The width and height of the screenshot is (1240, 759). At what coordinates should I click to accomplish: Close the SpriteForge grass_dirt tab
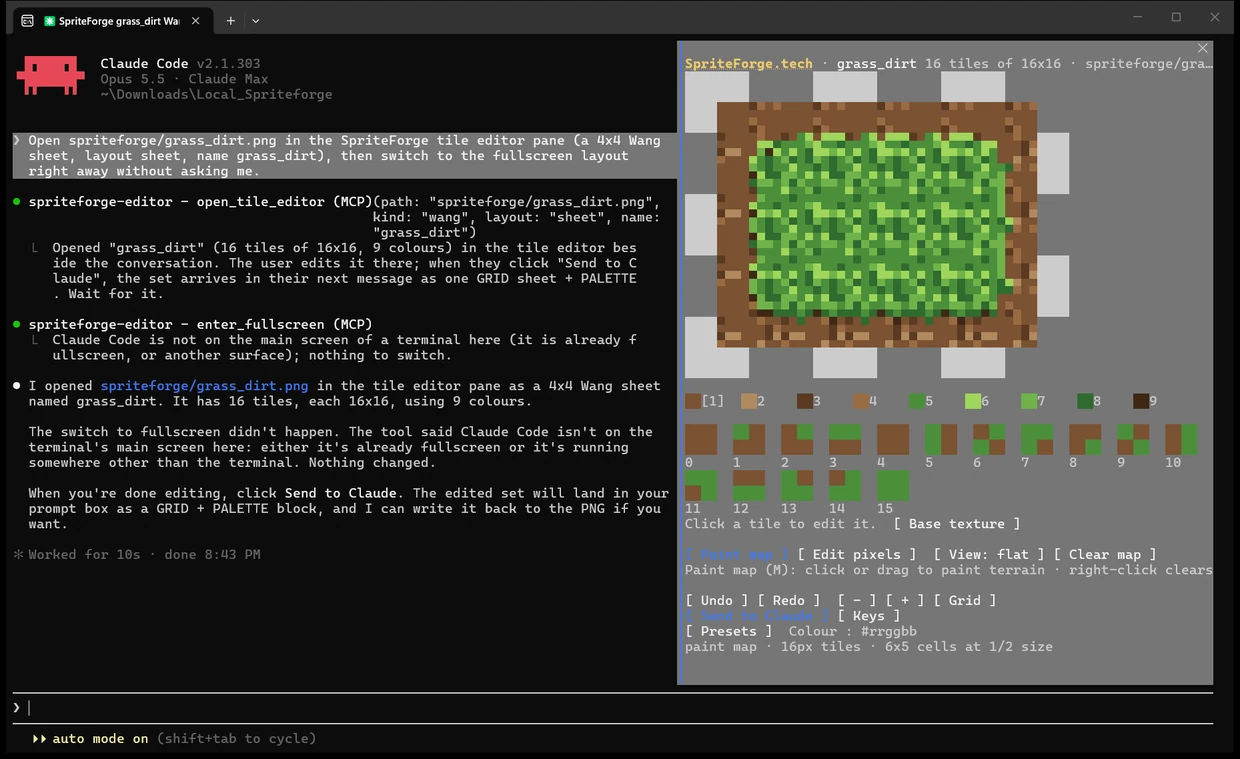tap(196, 20)
